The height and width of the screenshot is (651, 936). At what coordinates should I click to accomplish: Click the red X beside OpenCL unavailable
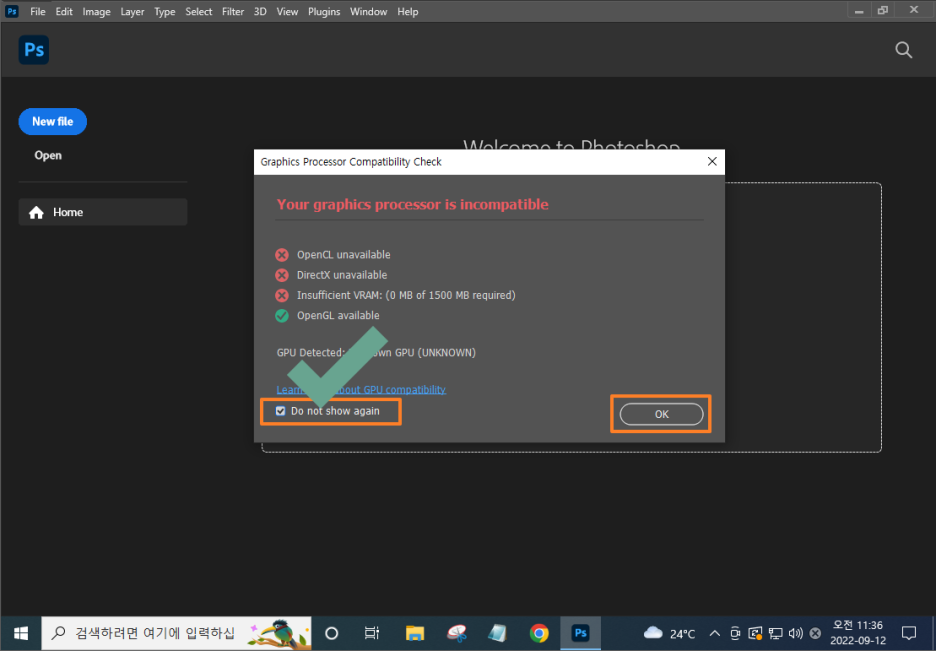coord(282,255)
